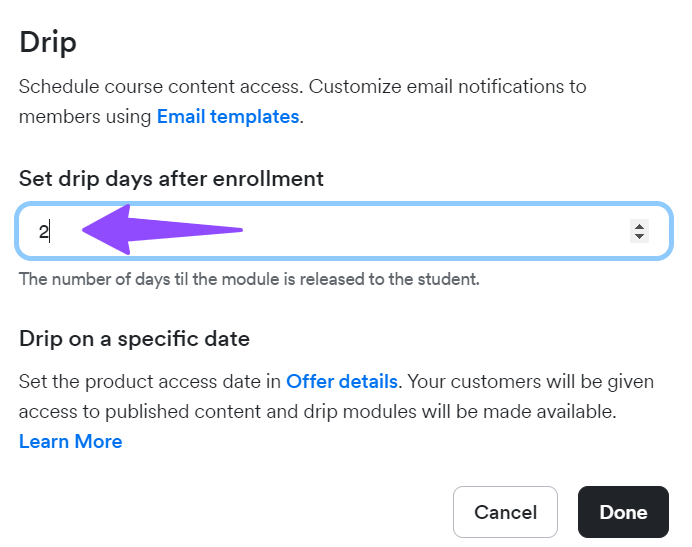Click the down arrow of drip days stepper
692x547 pixels.
(x=639, y=236)
